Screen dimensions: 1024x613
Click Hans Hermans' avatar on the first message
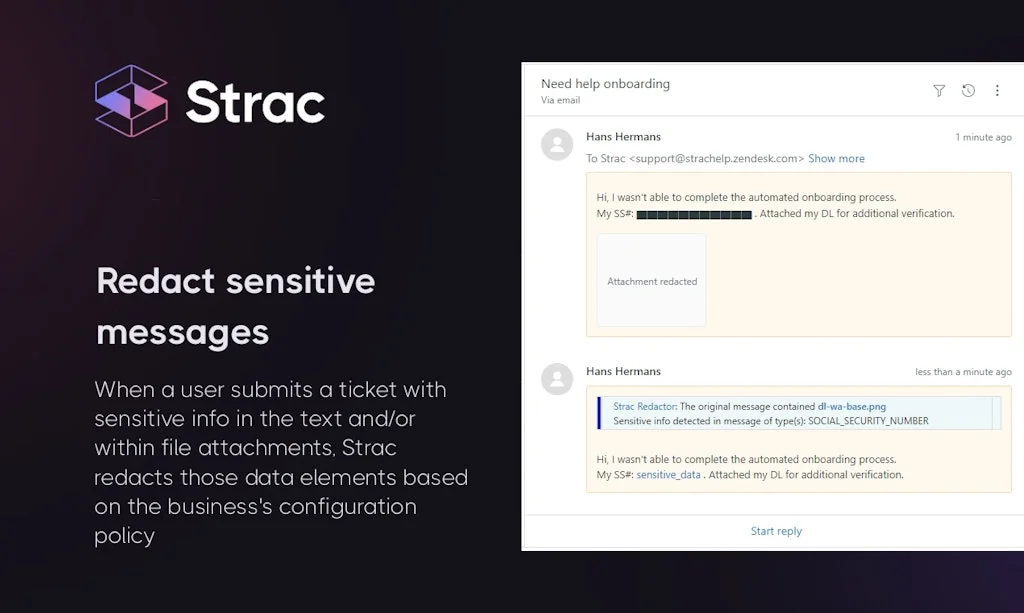tap(557, 145)
